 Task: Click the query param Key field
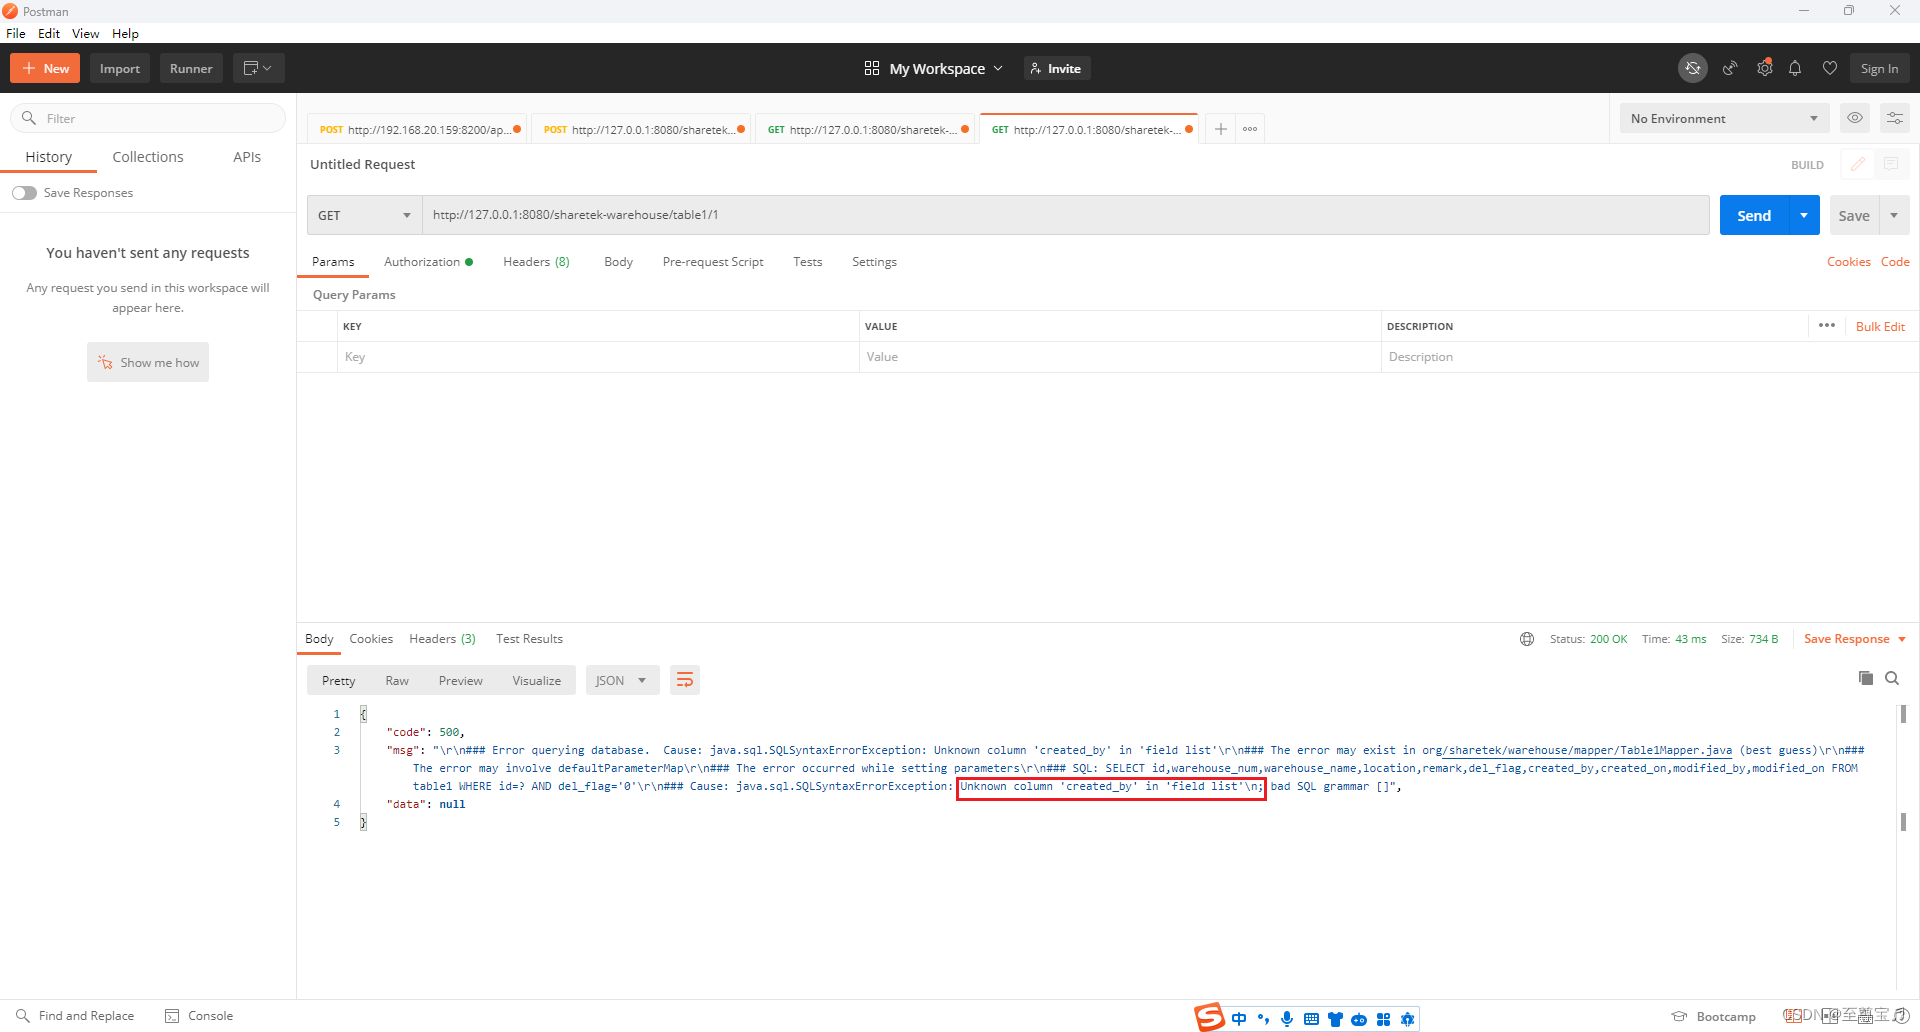tap(598, 357)
